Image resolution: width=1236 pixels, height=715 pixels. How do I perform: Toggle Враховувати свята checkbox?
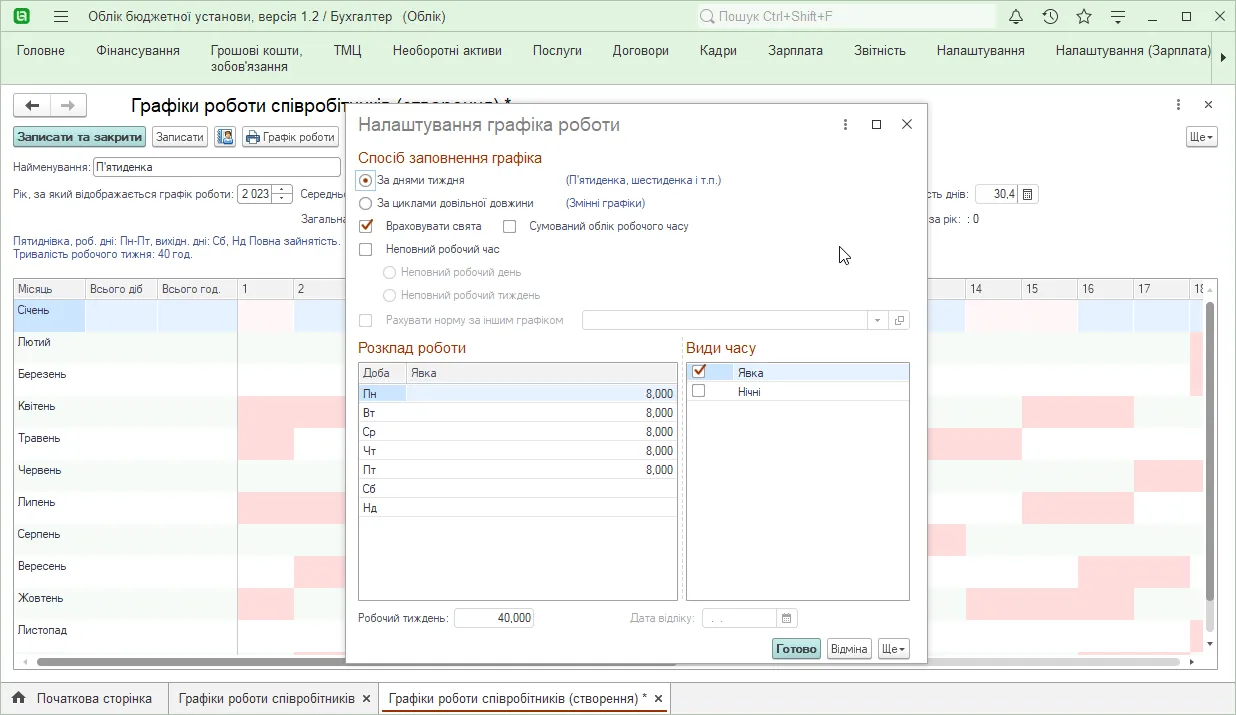point(366,226)
